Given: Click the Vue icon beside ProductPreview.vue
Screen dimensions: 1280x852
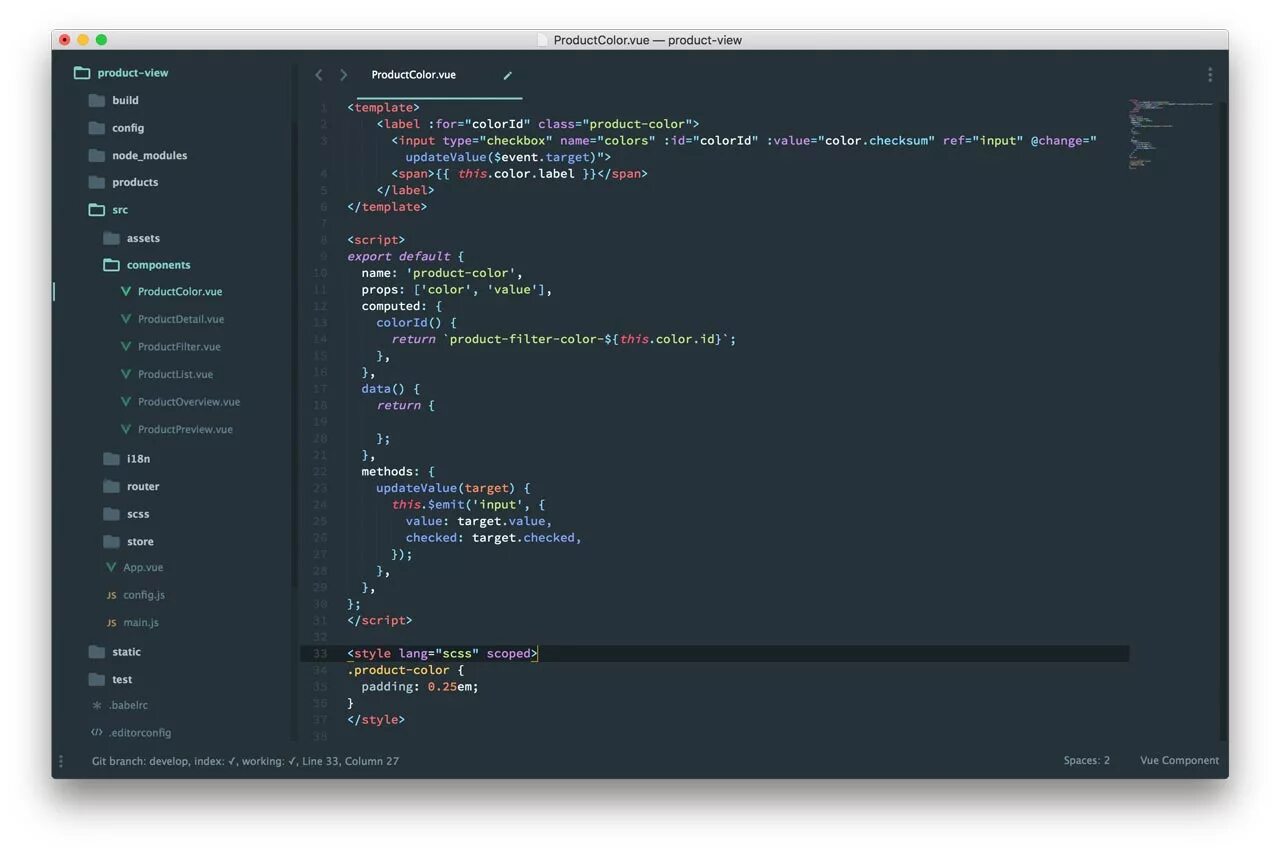Looking at the screenshot, I should point(126,429).
